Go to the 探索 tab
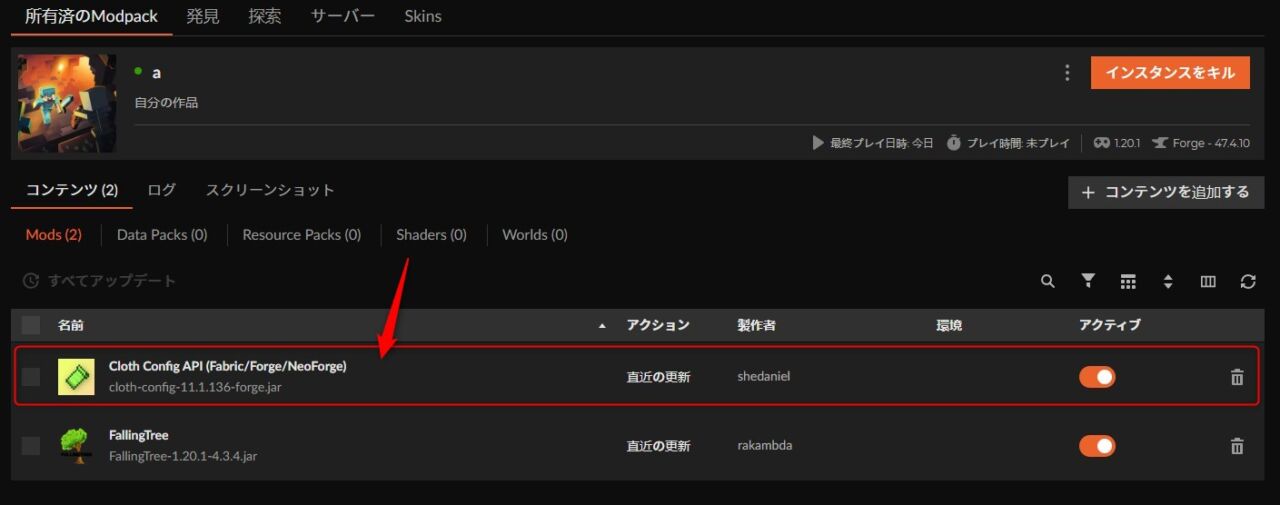This screenshot has width=1280, height=505. (265, 16)
